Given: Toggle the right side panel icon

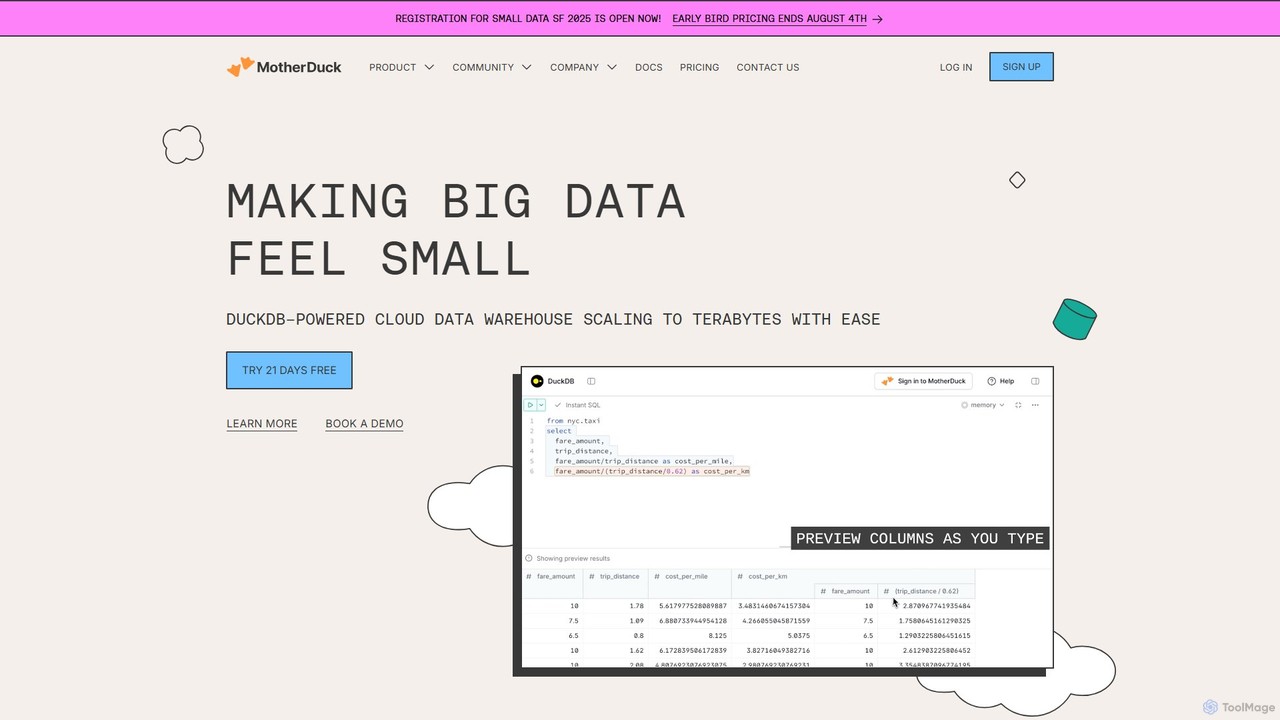Looking at the screenshot, I should [1035, 381].
